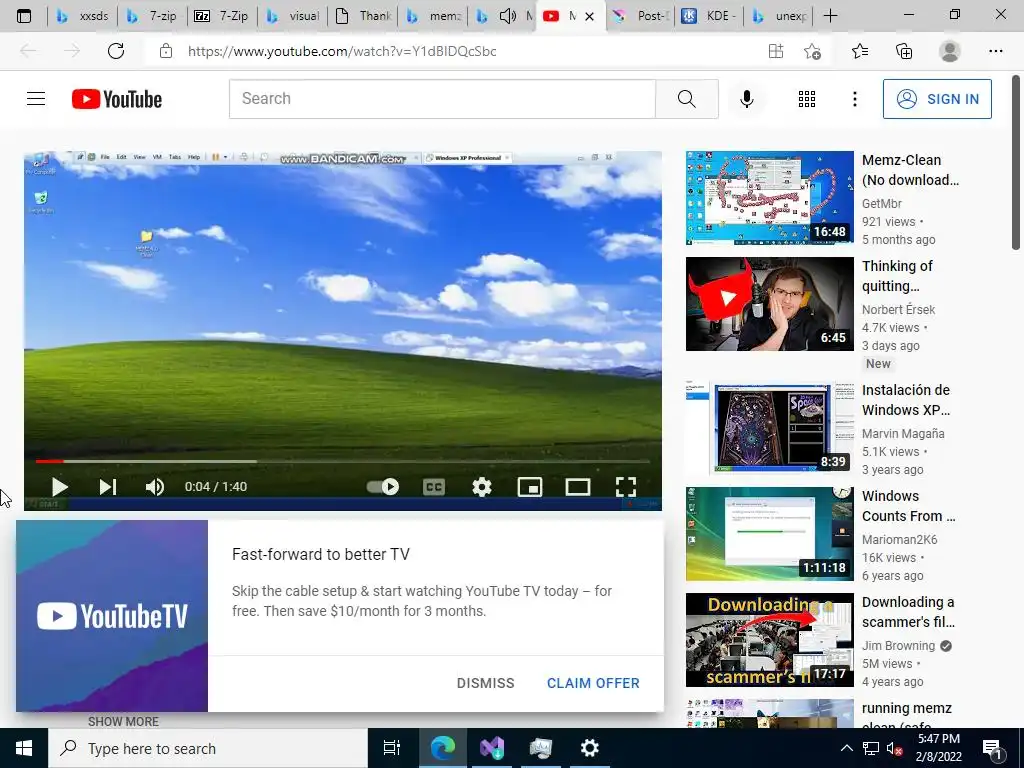The height and width of the screenshot is (768, 1024).
Task: Mute the audio-playing tab speaker icon
Action: pyautogui.click(x=508, y=16)
